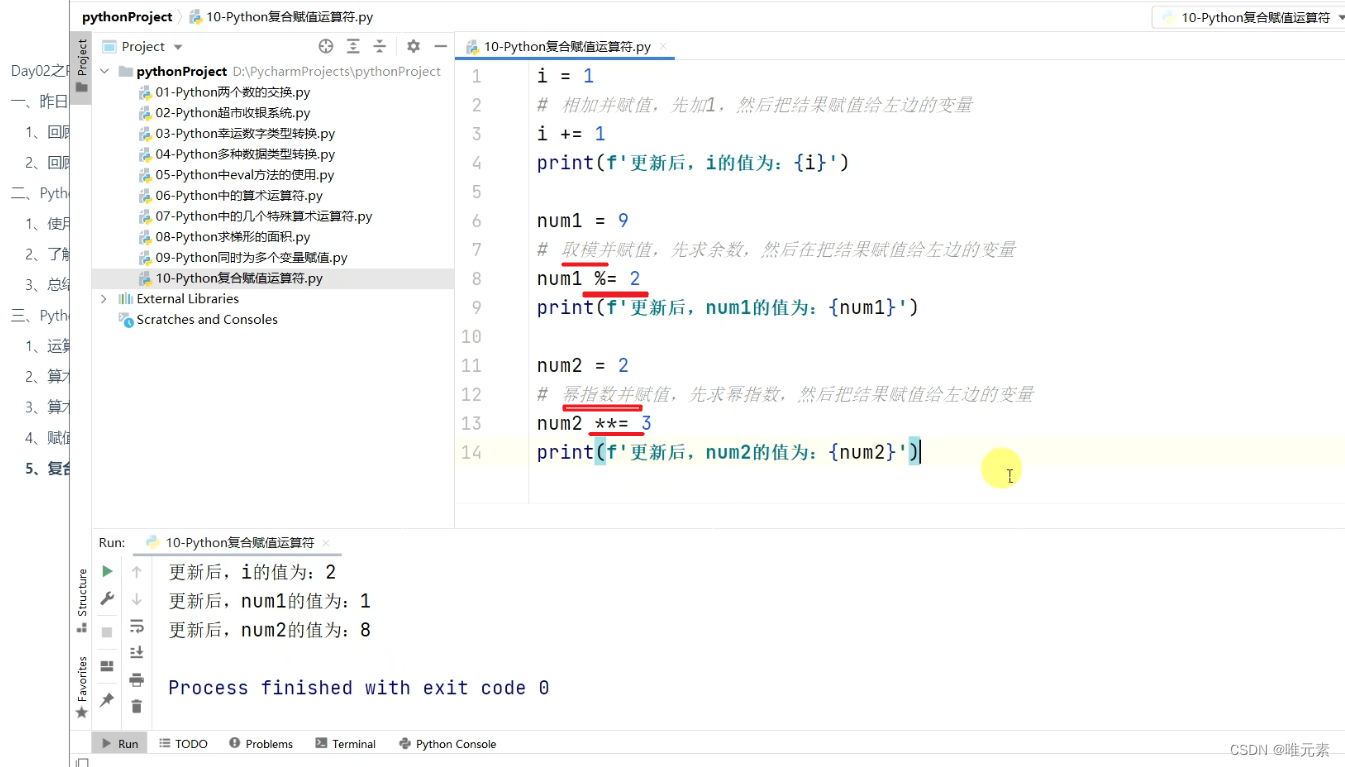
Task: Click the Up stack trace arrow
Action: click(x=137, y=572)
